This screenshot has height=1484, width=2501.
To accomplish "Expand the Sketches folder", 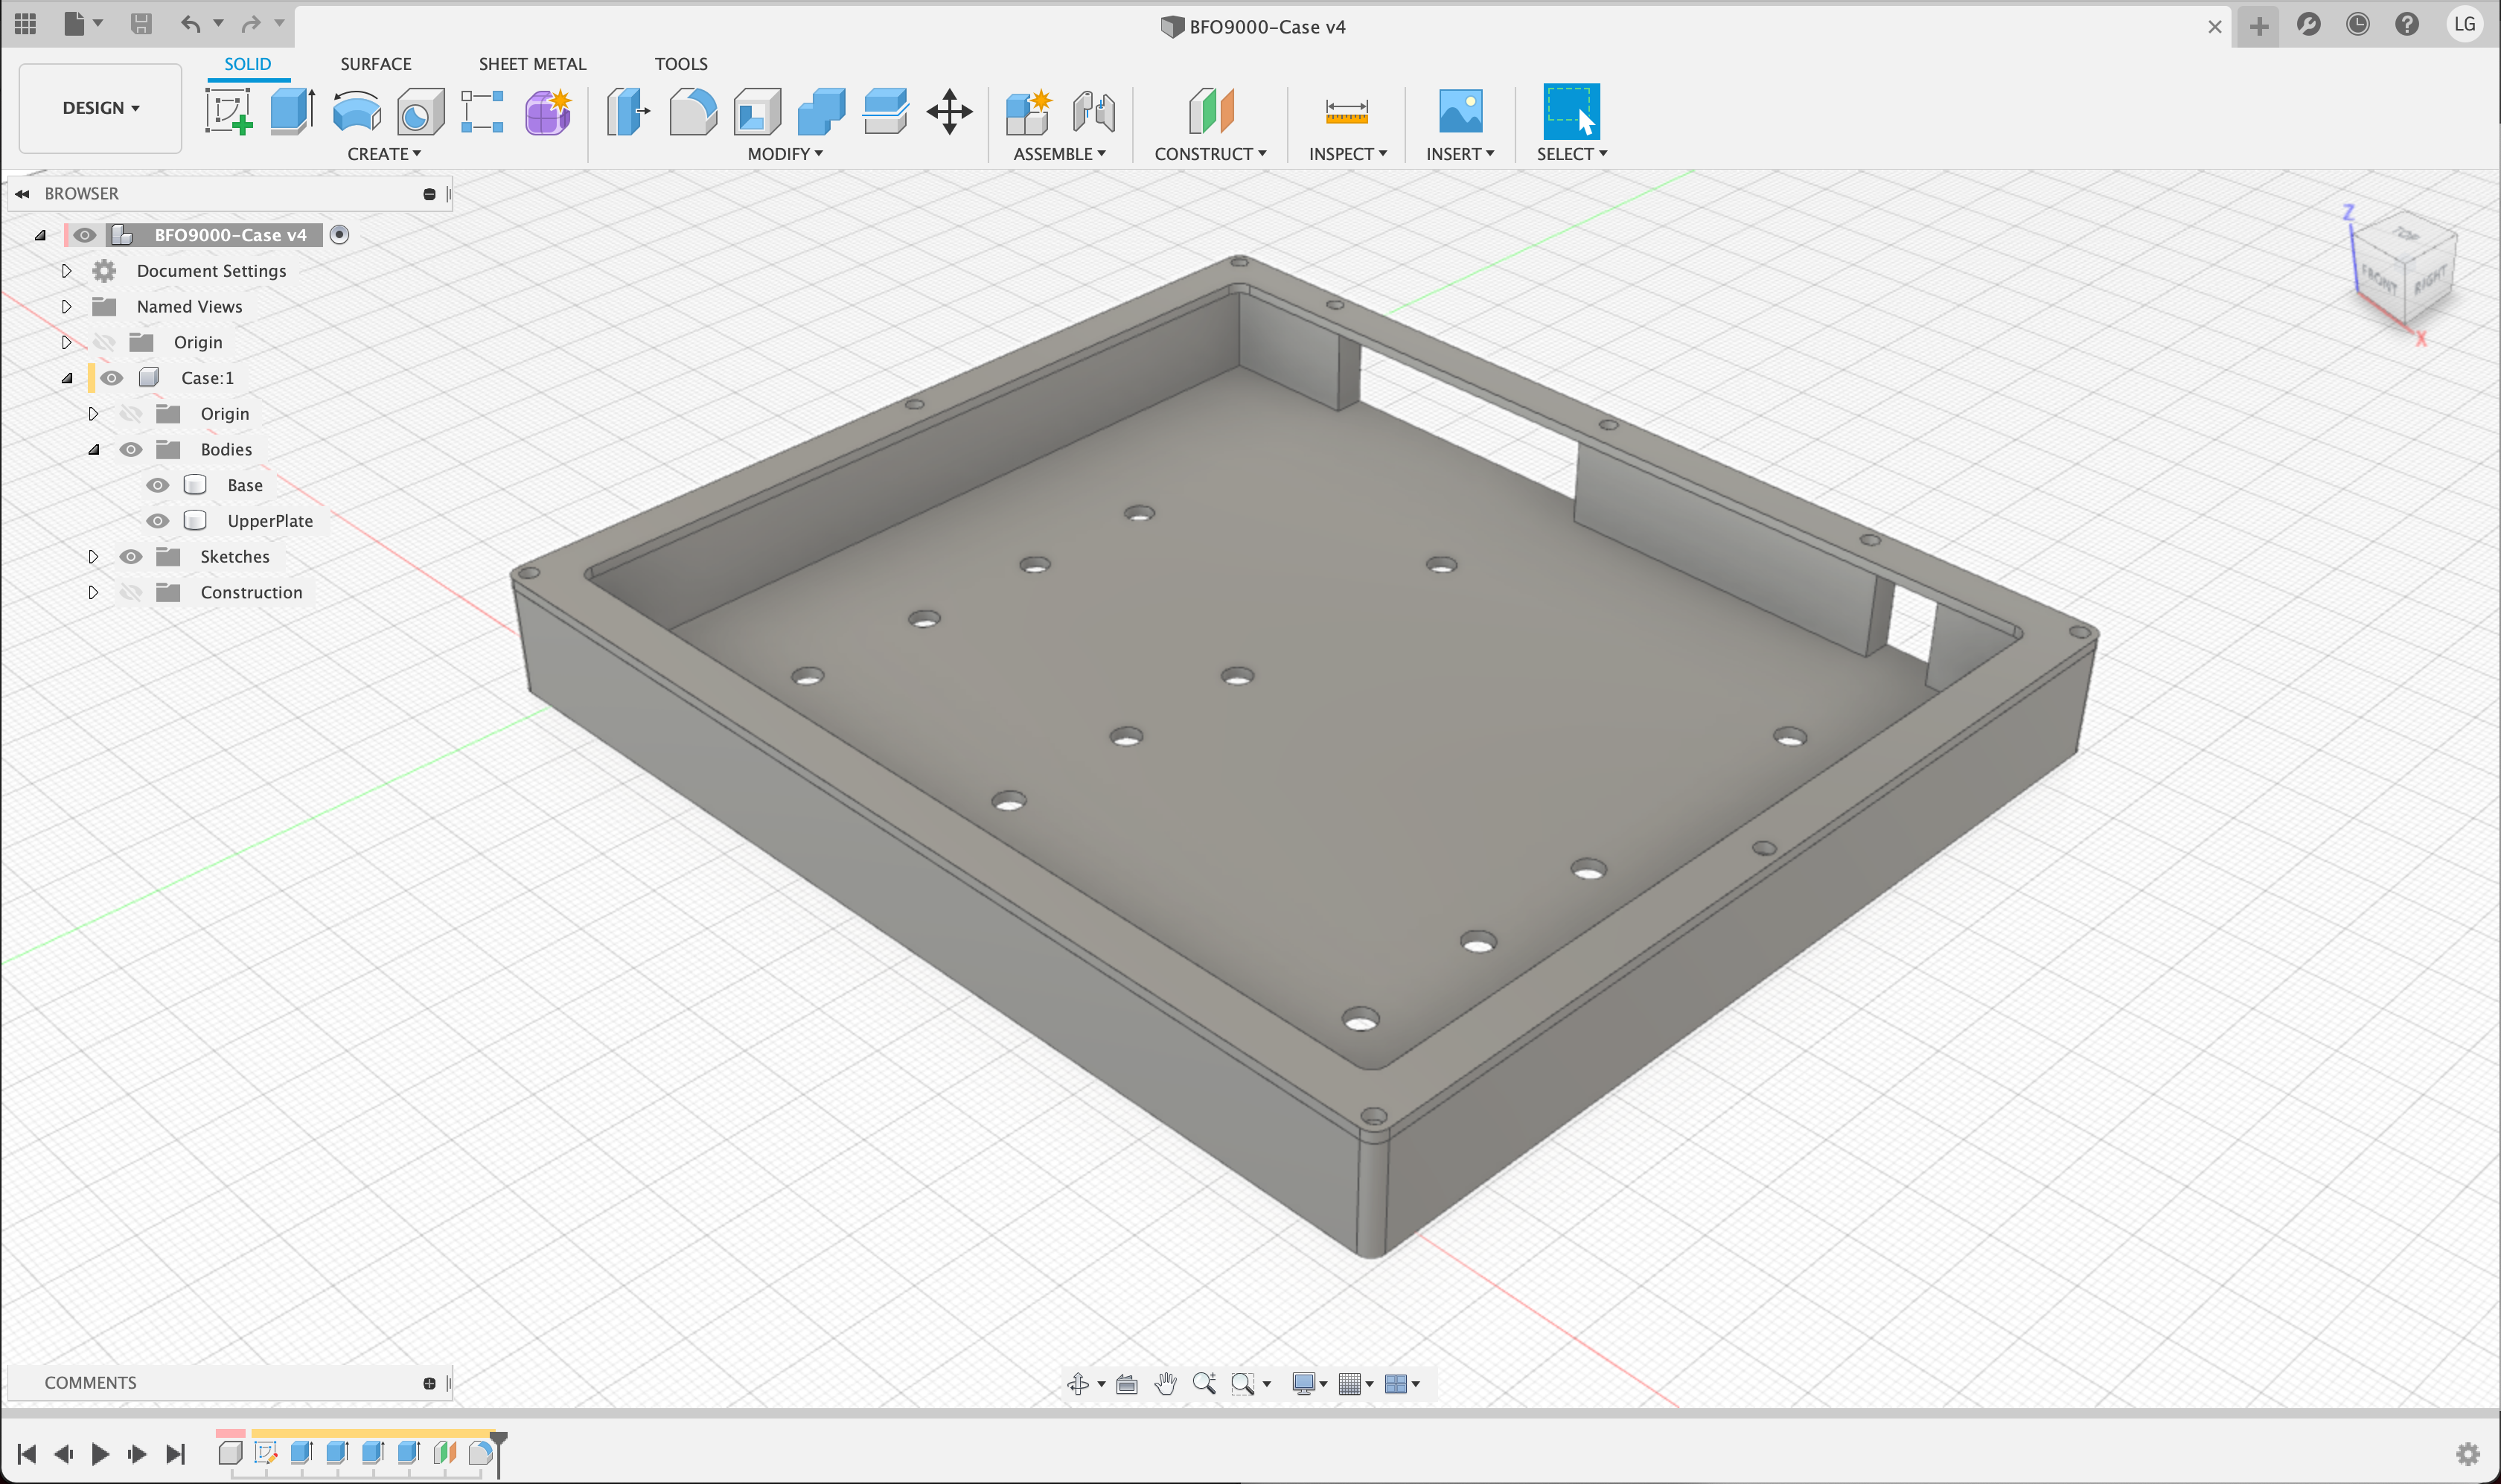I will [x=93, y=557].
